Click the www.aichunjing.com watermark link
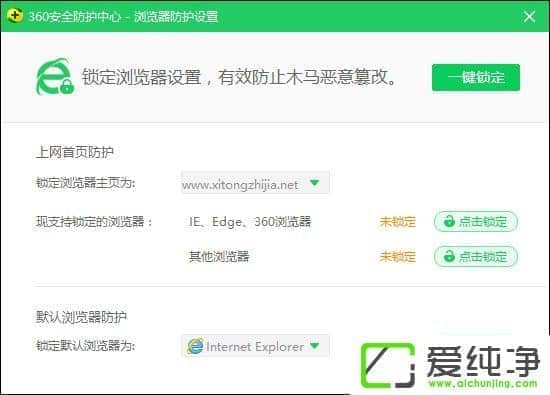 click(x=483, y=383)
